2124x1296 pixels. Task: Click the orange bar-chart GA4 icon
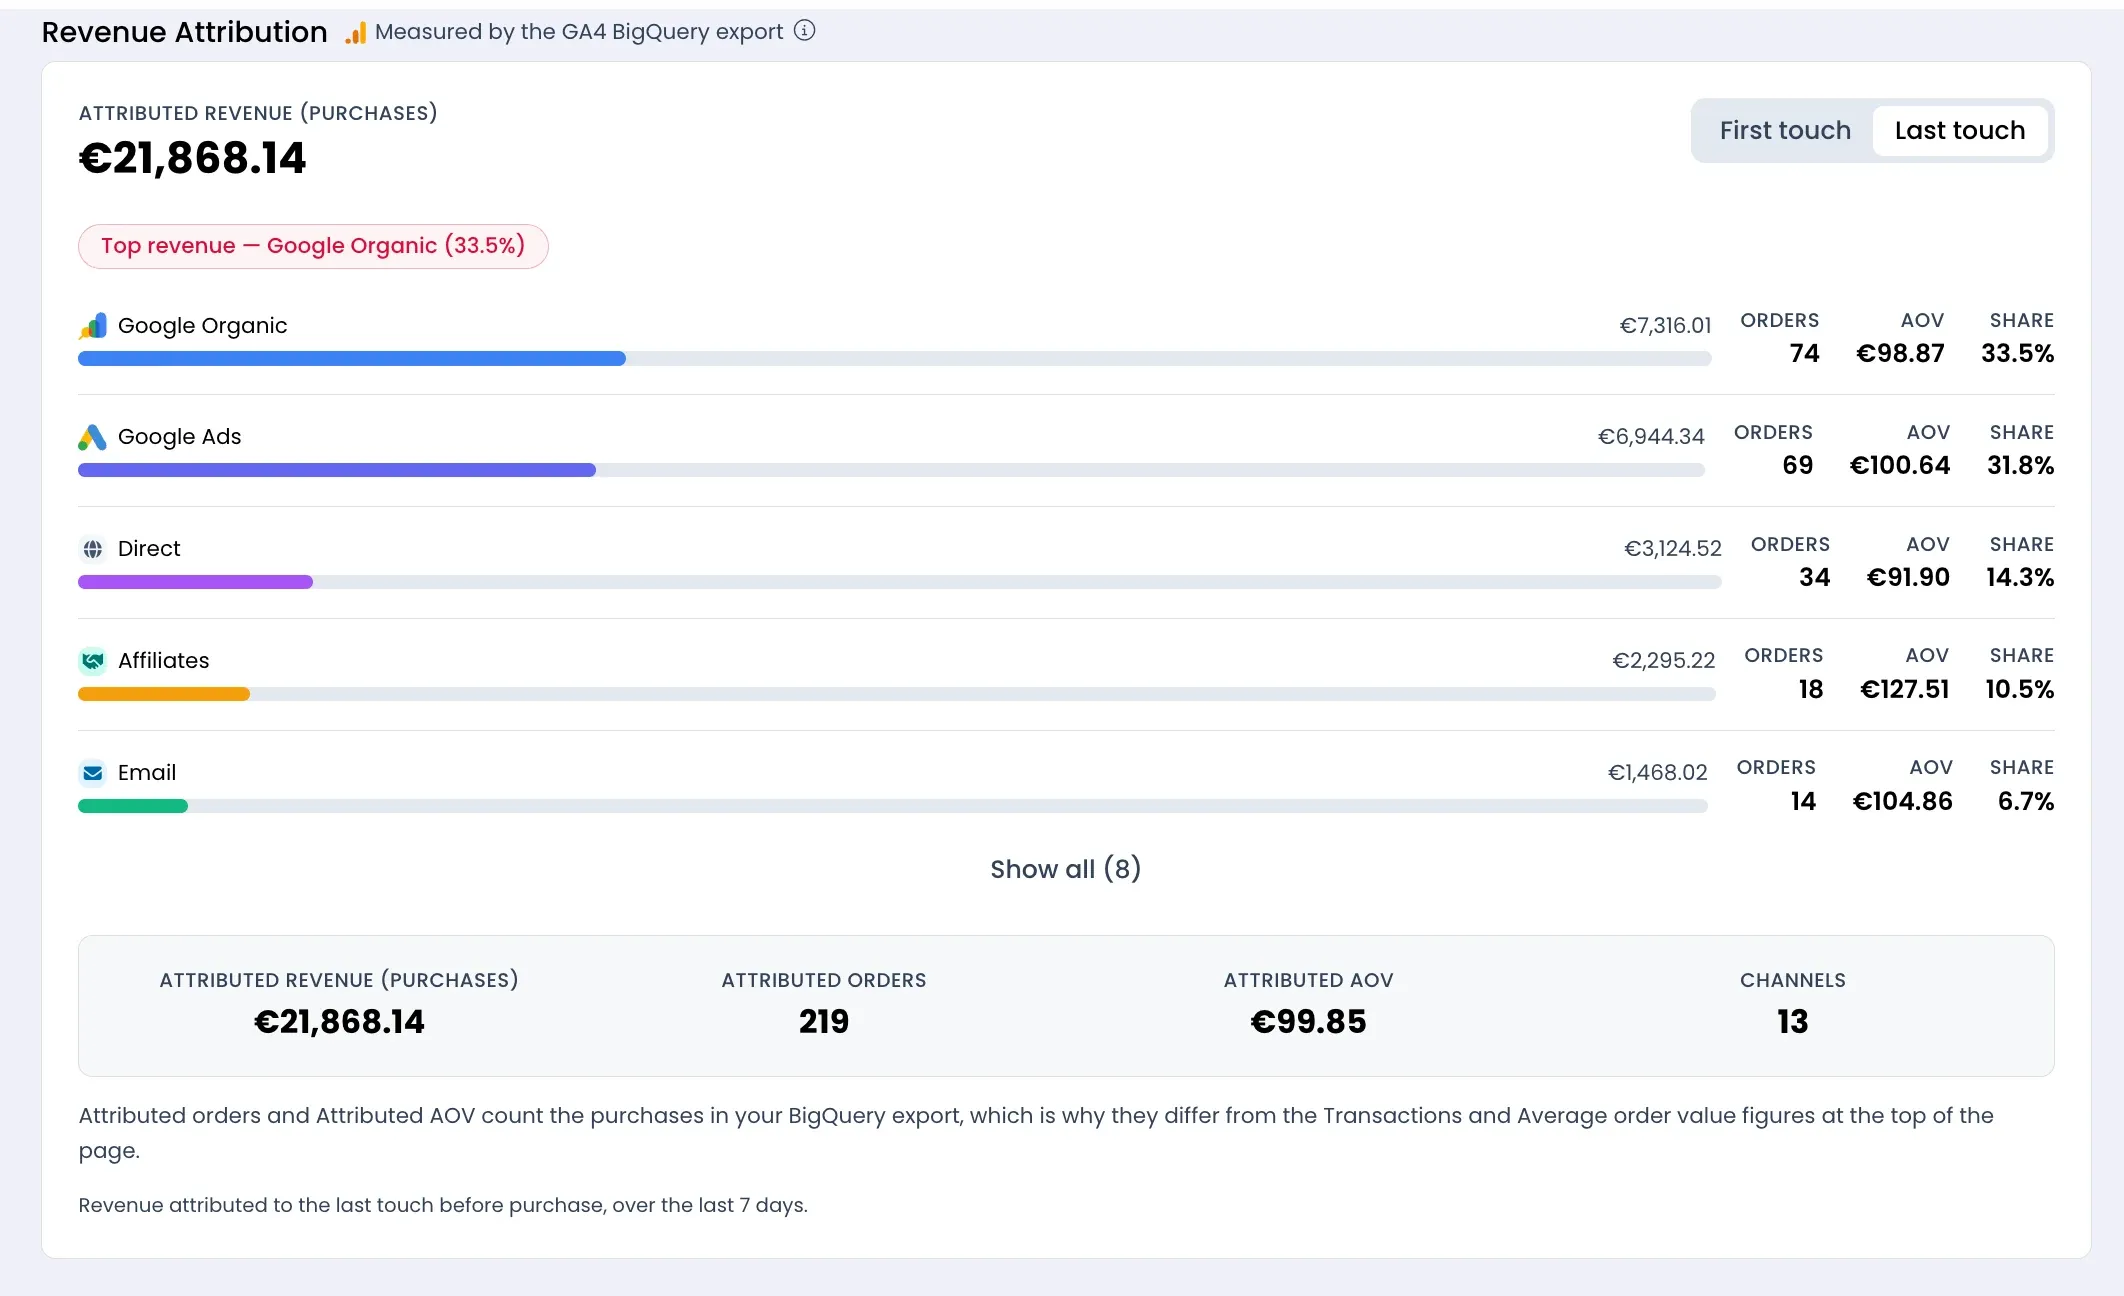[x=356, y=33]
